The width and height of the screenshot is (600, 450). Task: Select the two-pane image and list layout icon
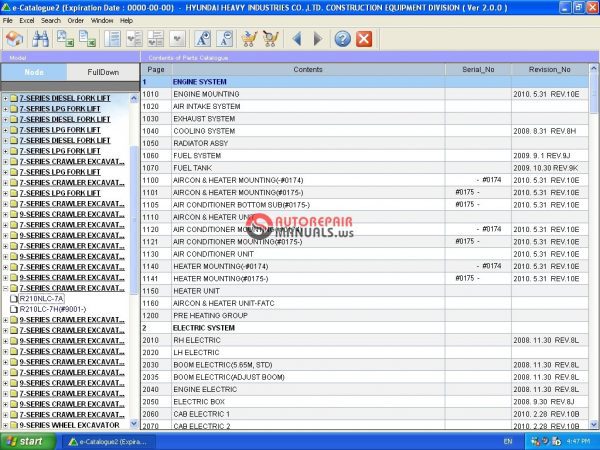(134, 39)
